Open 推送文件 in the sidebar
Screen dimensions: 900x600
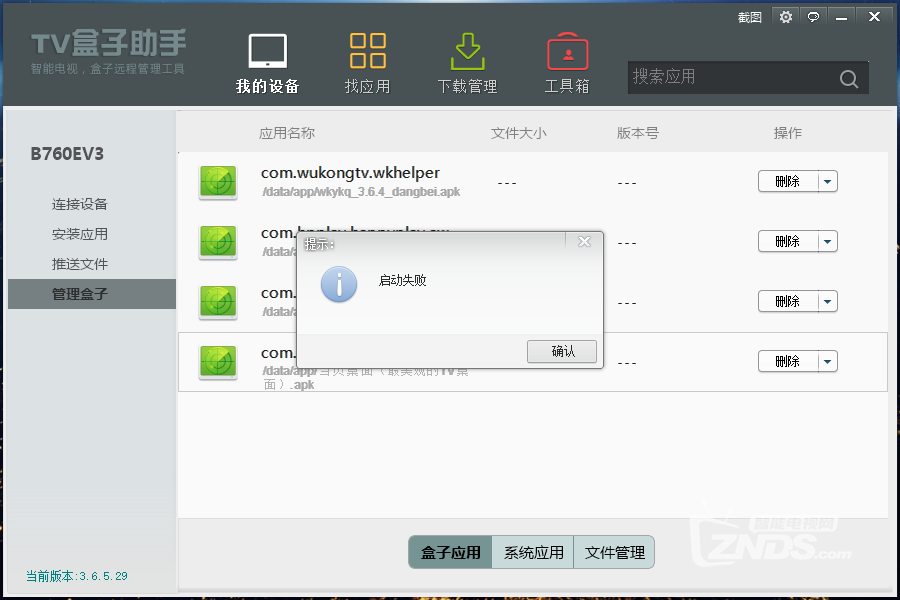pyautogui.click(x=80, y=264)
